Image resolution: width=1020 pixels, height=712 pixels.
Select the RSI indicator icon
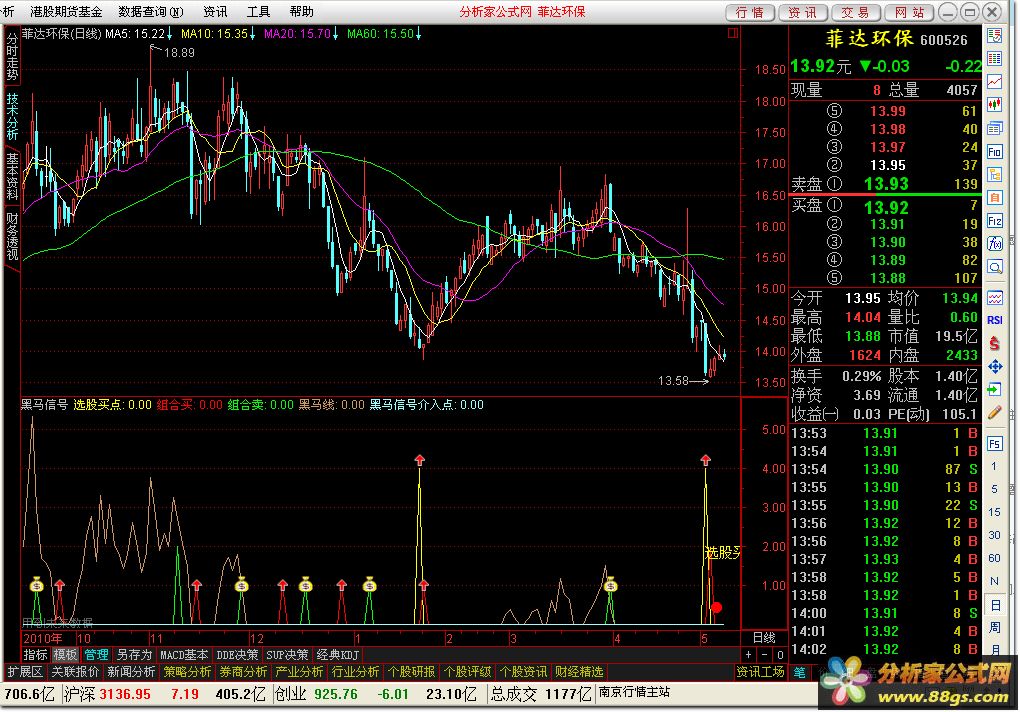tap(995, 320)
